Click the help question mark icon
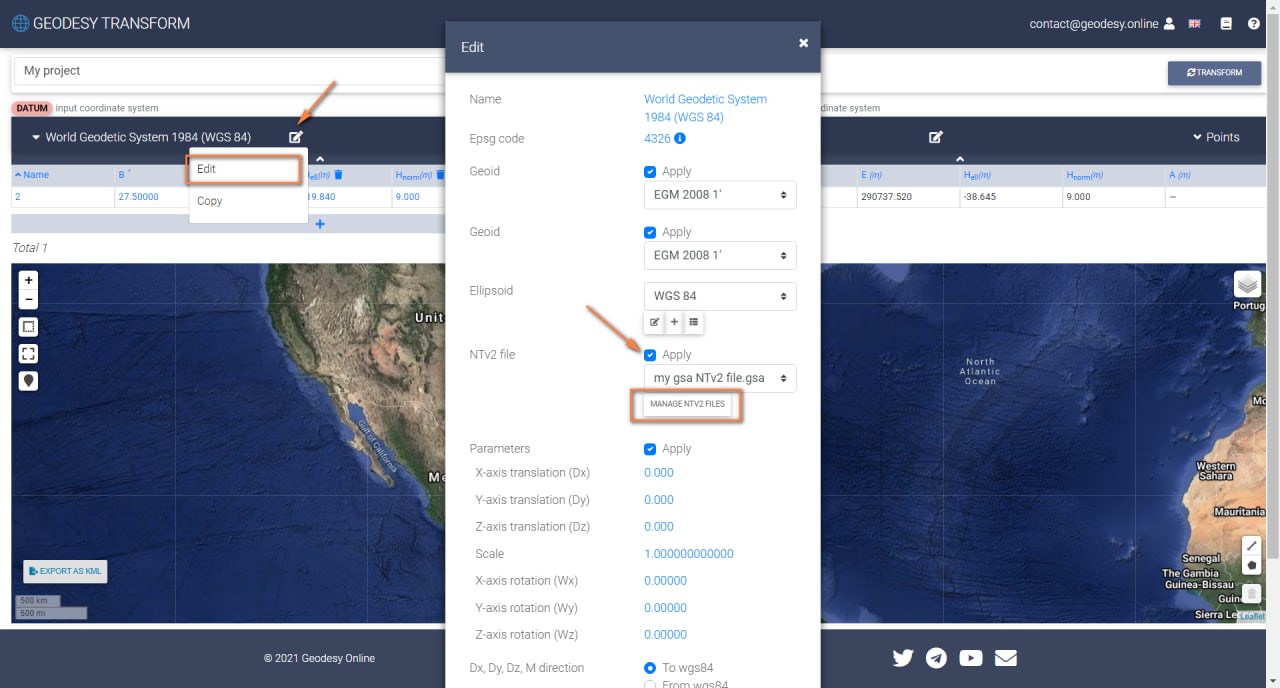The height and width of the screenshot is (688, 1280). pos(1253,24)
